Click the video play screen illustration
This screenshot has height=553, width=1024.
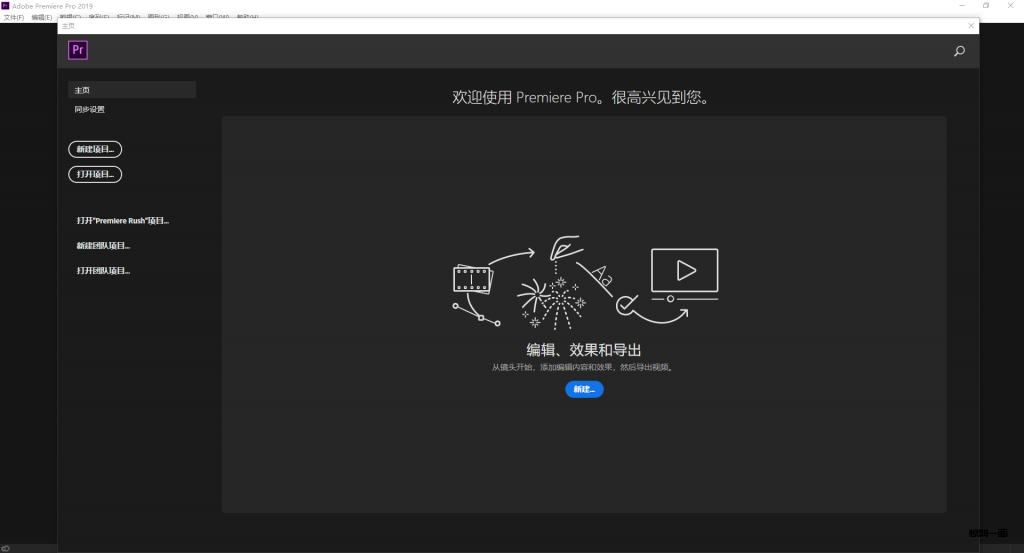pyautogui.click(x=684, y=272)
